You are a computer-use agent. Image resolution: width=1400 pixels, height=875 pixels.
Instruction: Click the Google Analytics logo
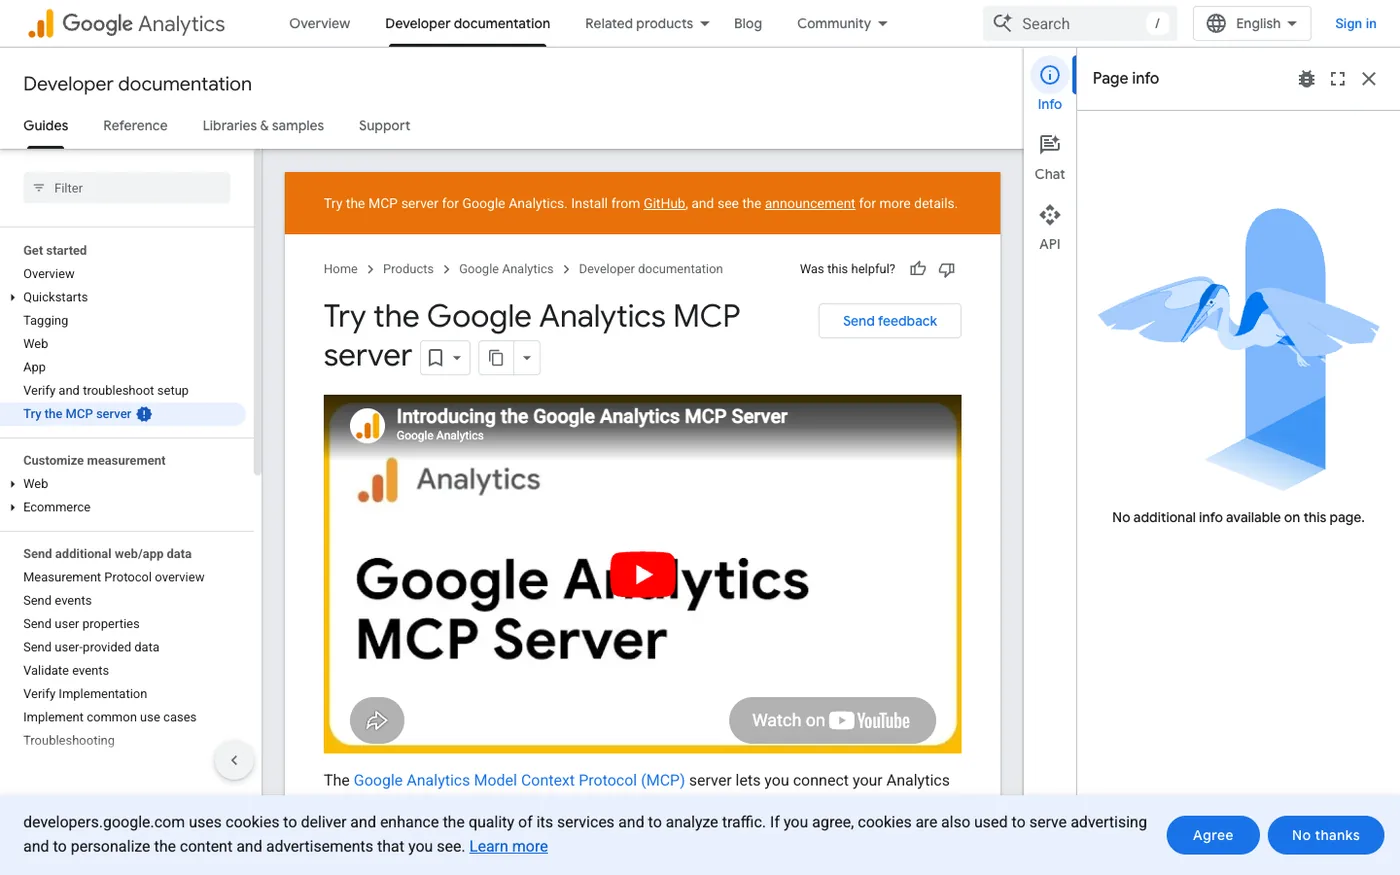[126, 24]
